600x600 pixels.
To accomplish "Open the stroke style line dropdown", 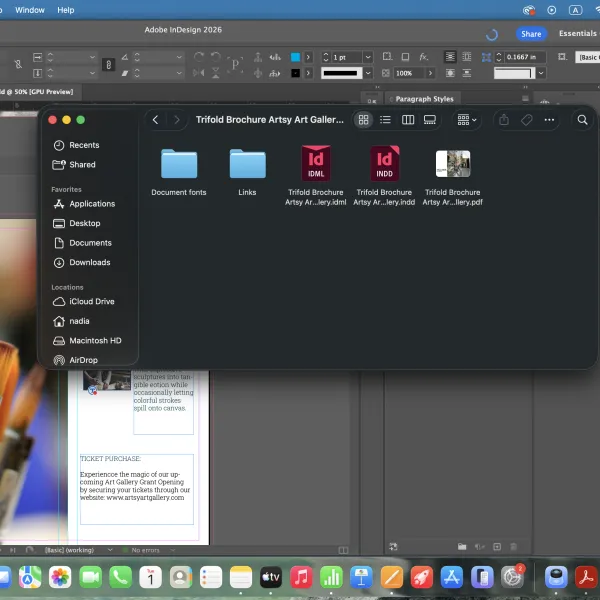I will click(368, 73).
